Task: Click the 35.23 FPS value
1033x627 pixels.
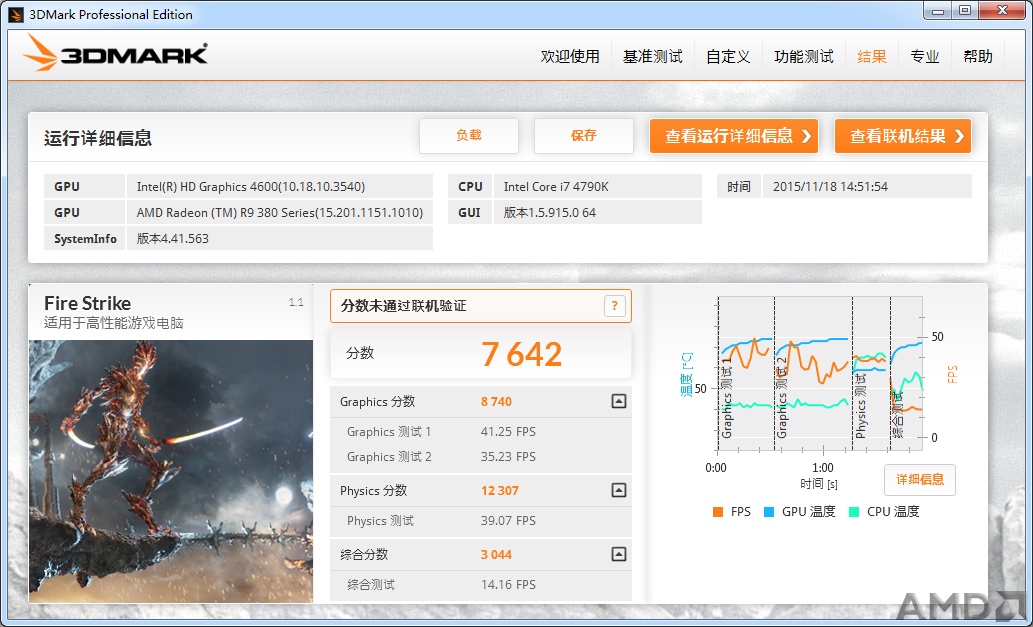Action: coord(508,457)
